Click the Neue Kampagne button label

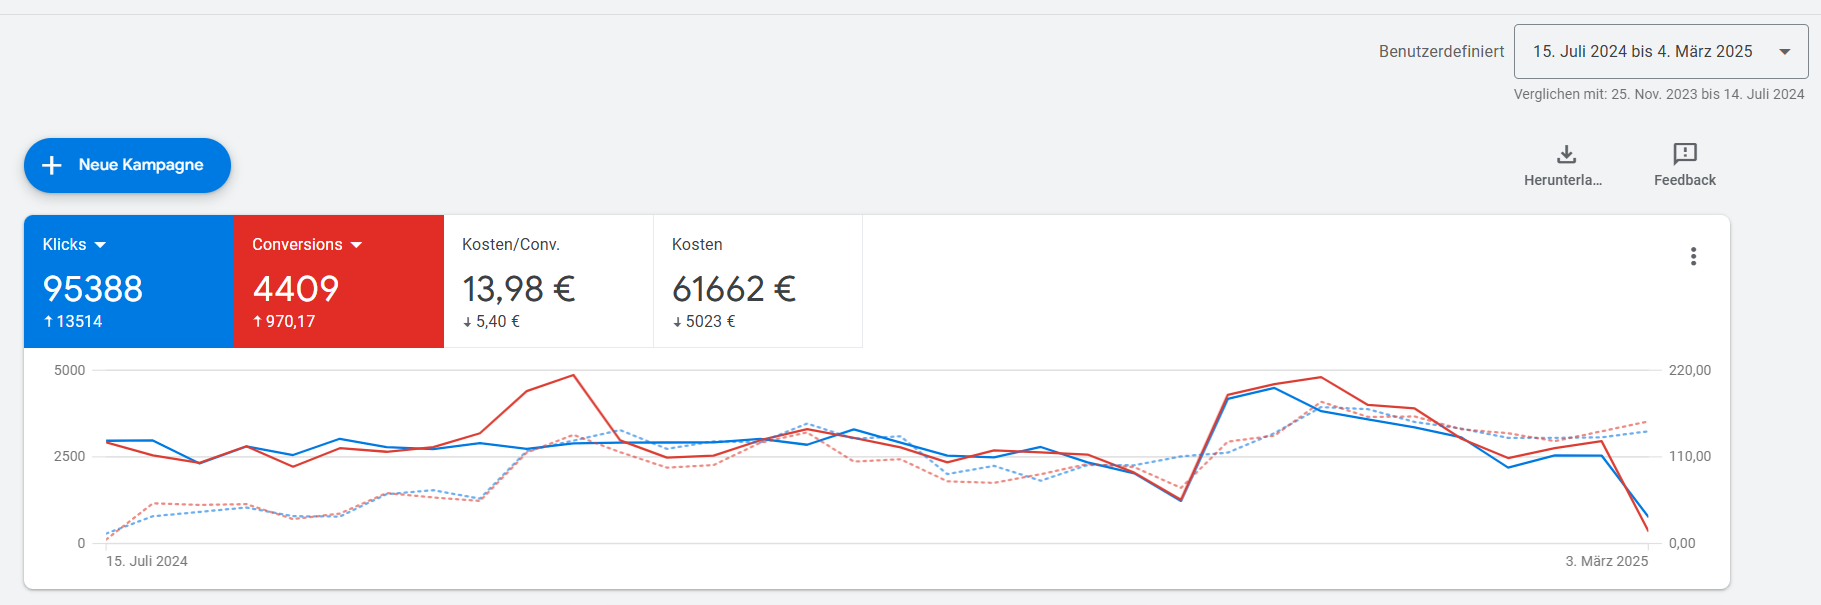click(x=141, y=165)
